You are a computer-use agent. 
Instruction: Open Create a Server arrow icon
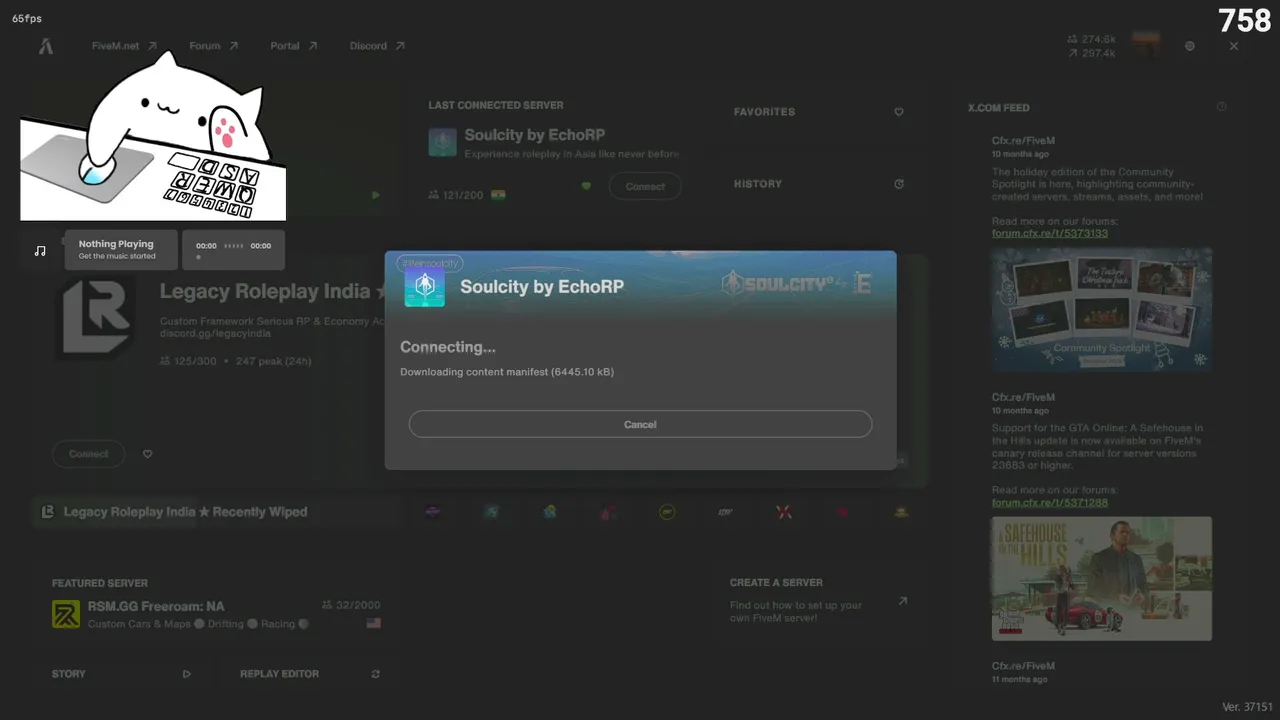pos(902,601)
